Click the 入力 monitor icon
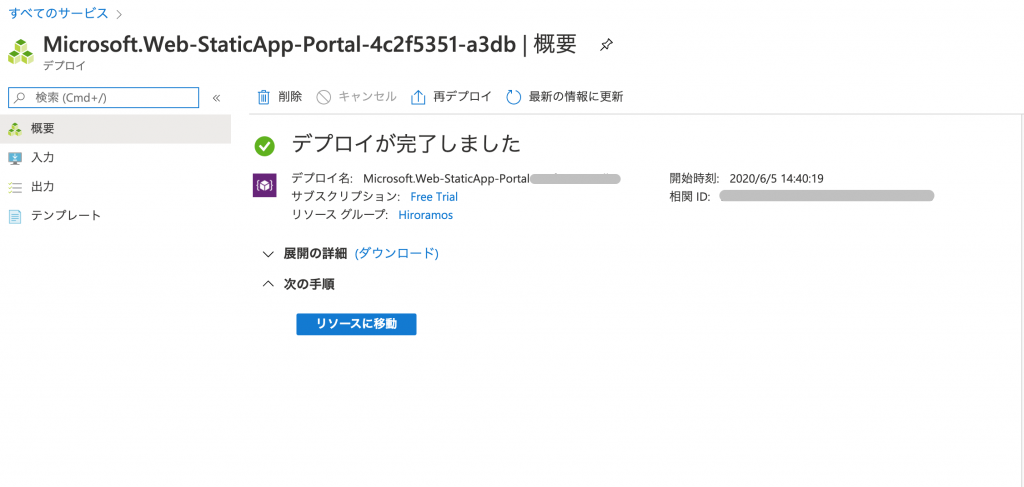This screenshot has height=487, width=1024. coord(15,158)
